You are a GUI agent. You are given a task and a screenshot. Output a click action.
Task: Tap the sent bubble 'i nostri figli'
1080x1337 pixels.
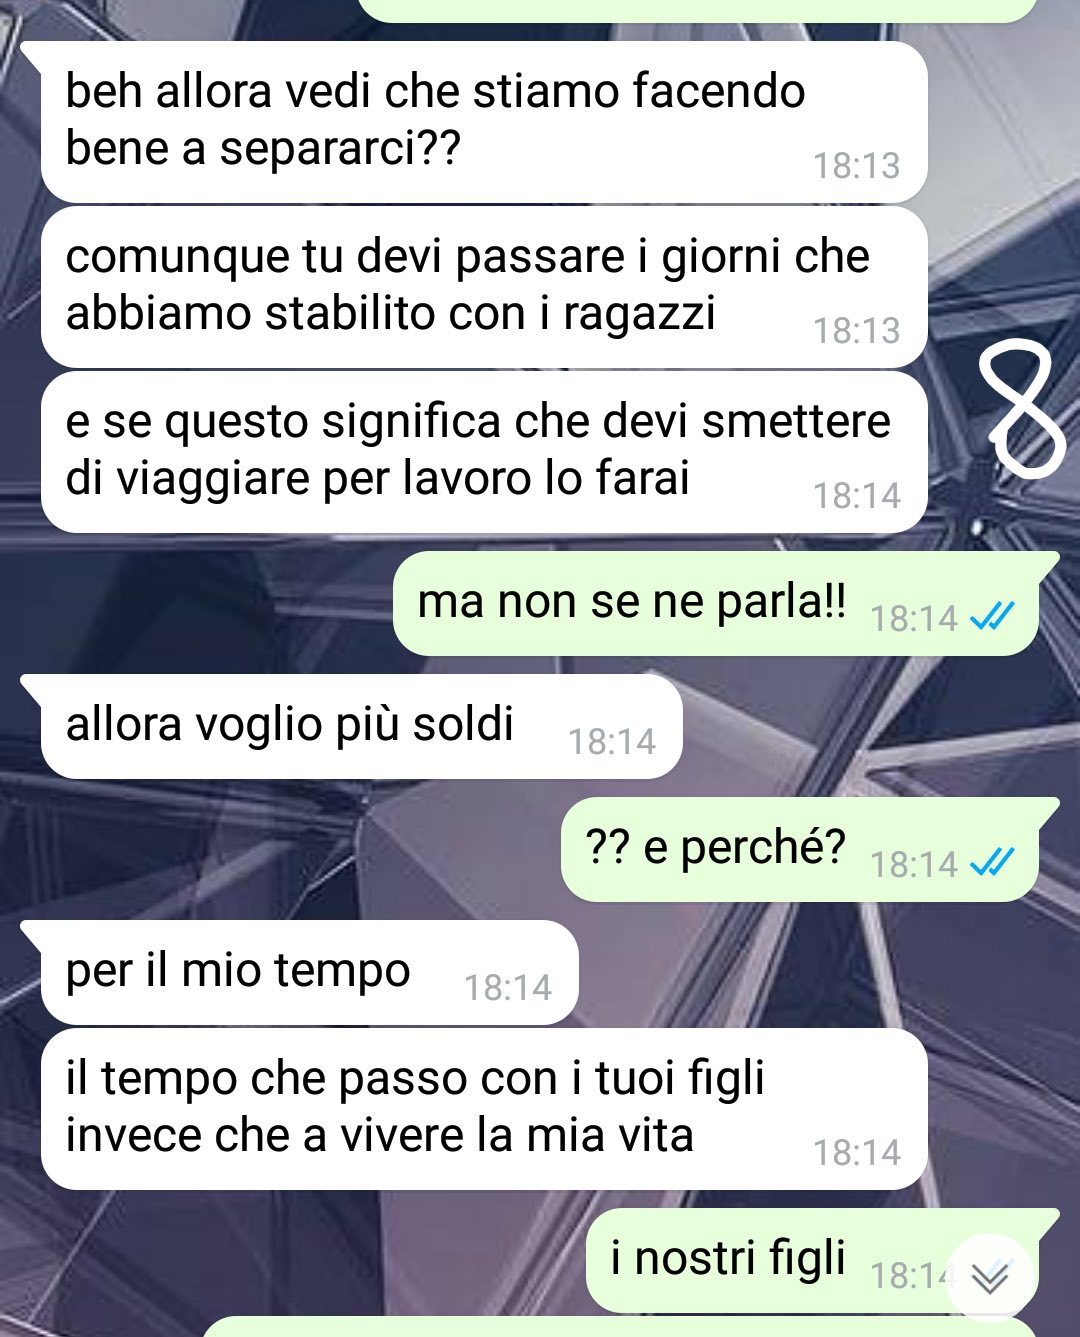pos(812,1260)
